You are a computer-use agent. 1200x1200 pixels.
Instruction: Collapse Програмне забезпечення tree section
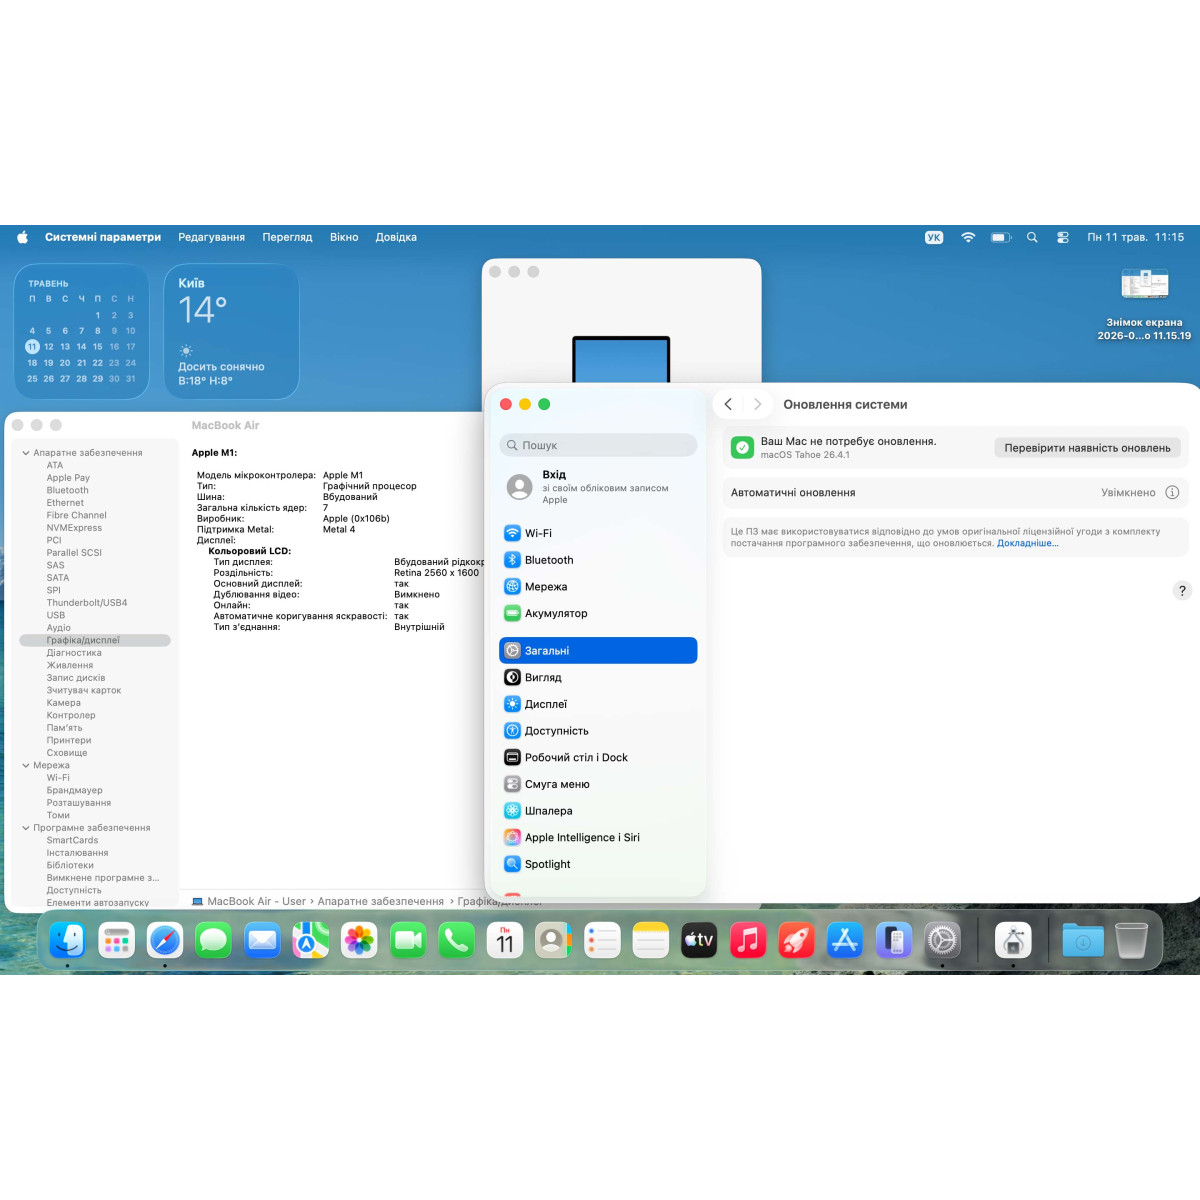tap(26, 828)
